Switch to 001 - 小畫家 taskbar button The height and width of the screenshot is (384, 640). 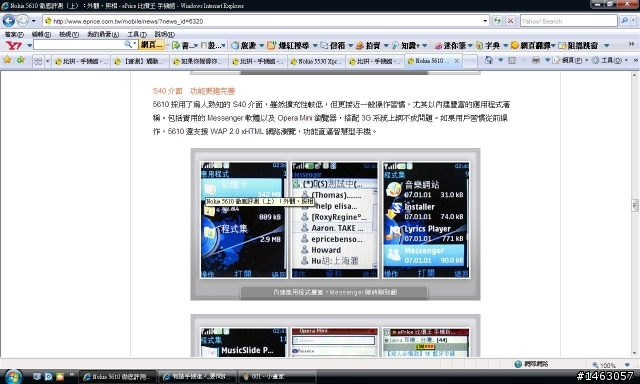click(x=277, y=377)
